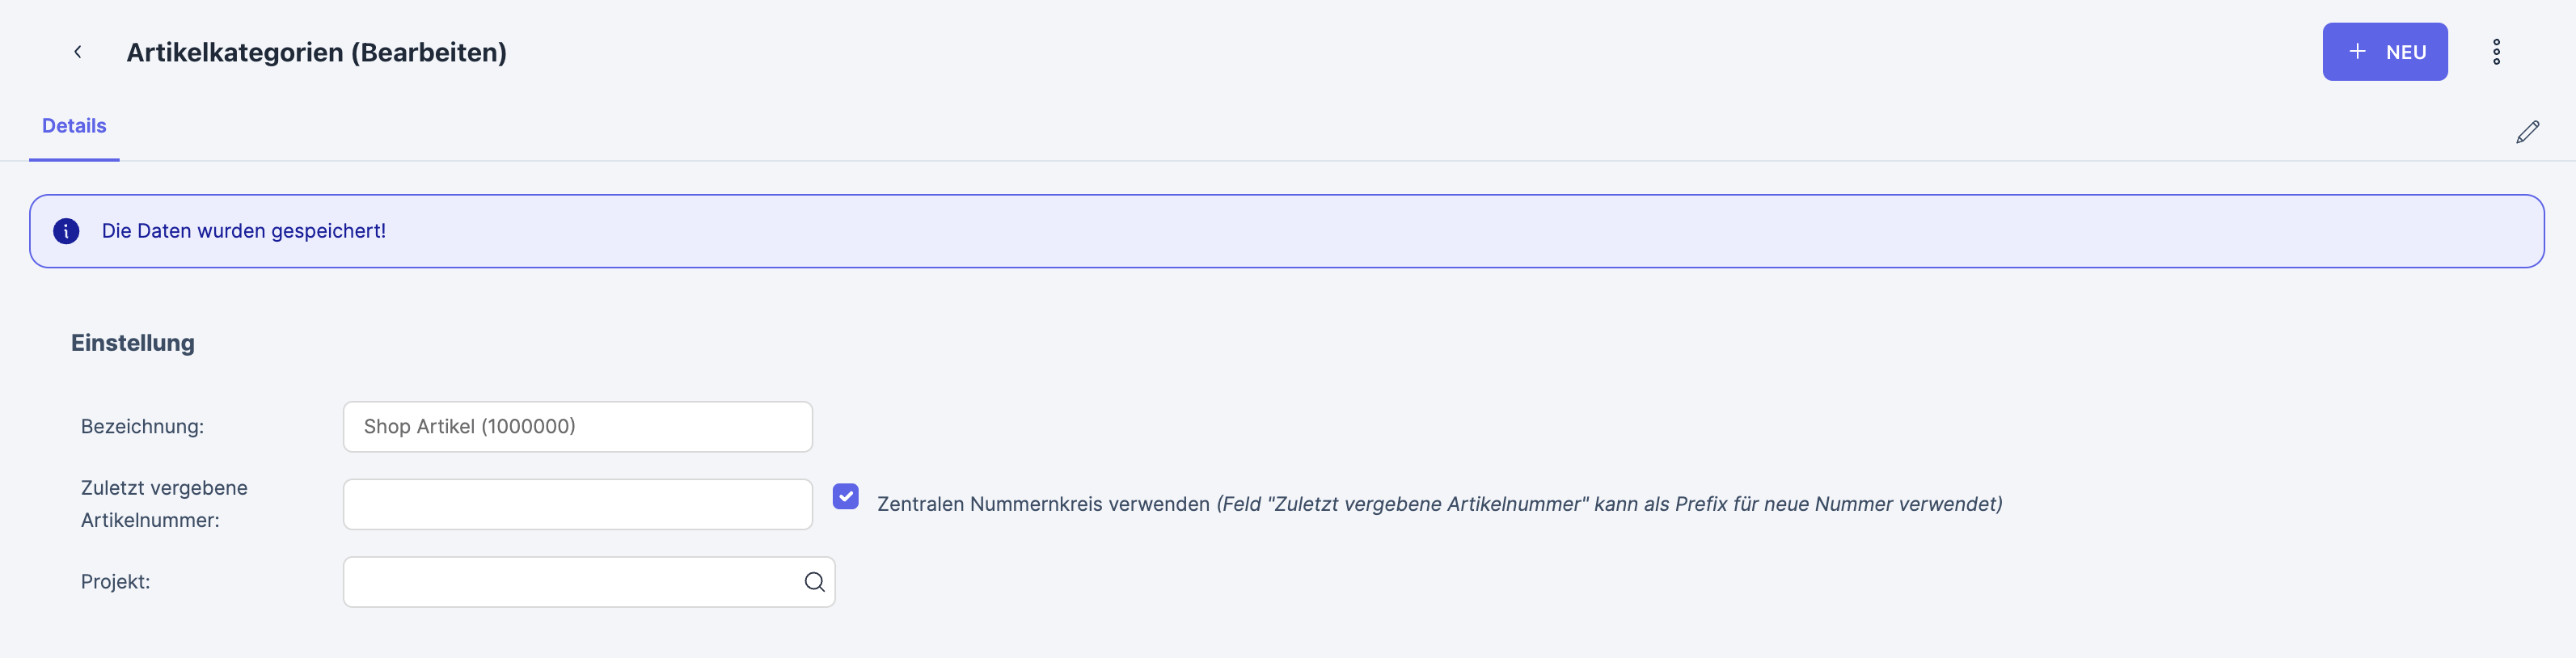Uncheck the Zentralen Nummernkreis verwenden checkbox
This screenshot has height=658, width=2576.
point(845,496)
